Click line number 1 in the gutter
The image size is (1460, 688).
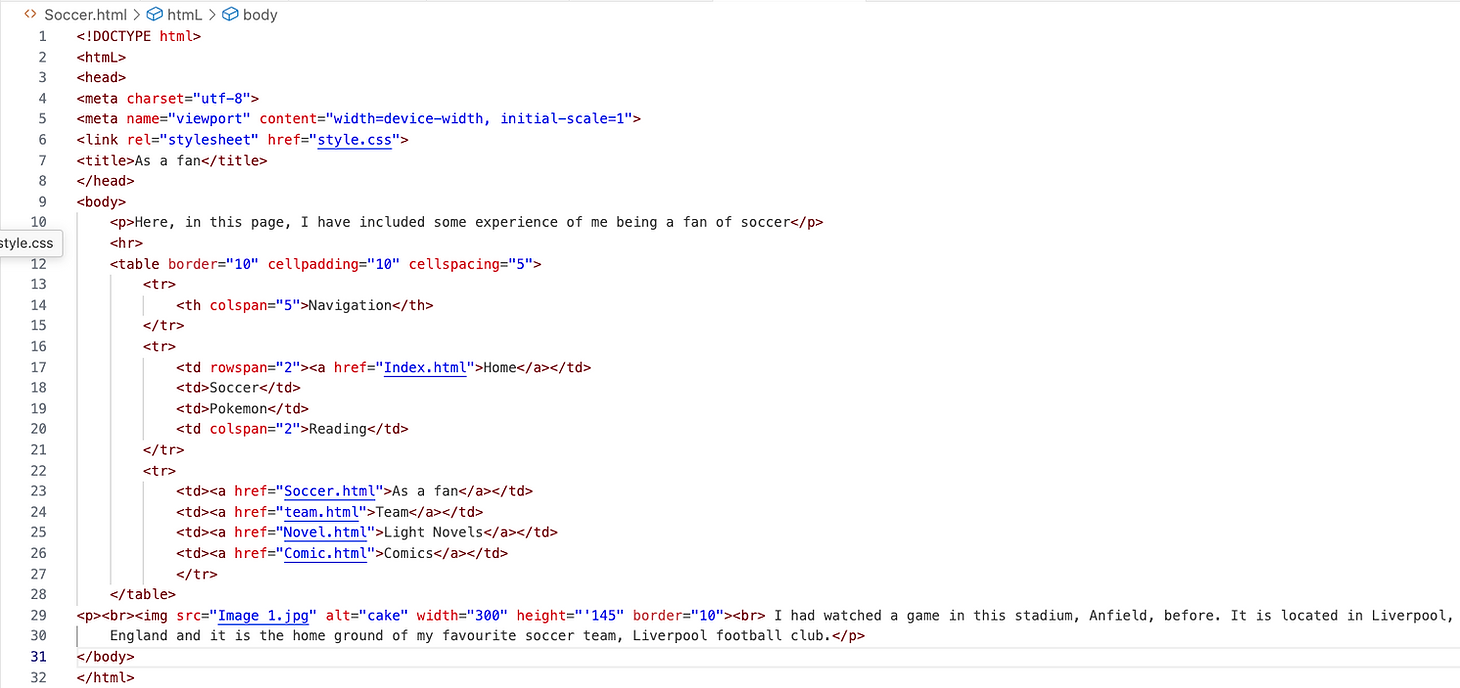pos(42,35)
